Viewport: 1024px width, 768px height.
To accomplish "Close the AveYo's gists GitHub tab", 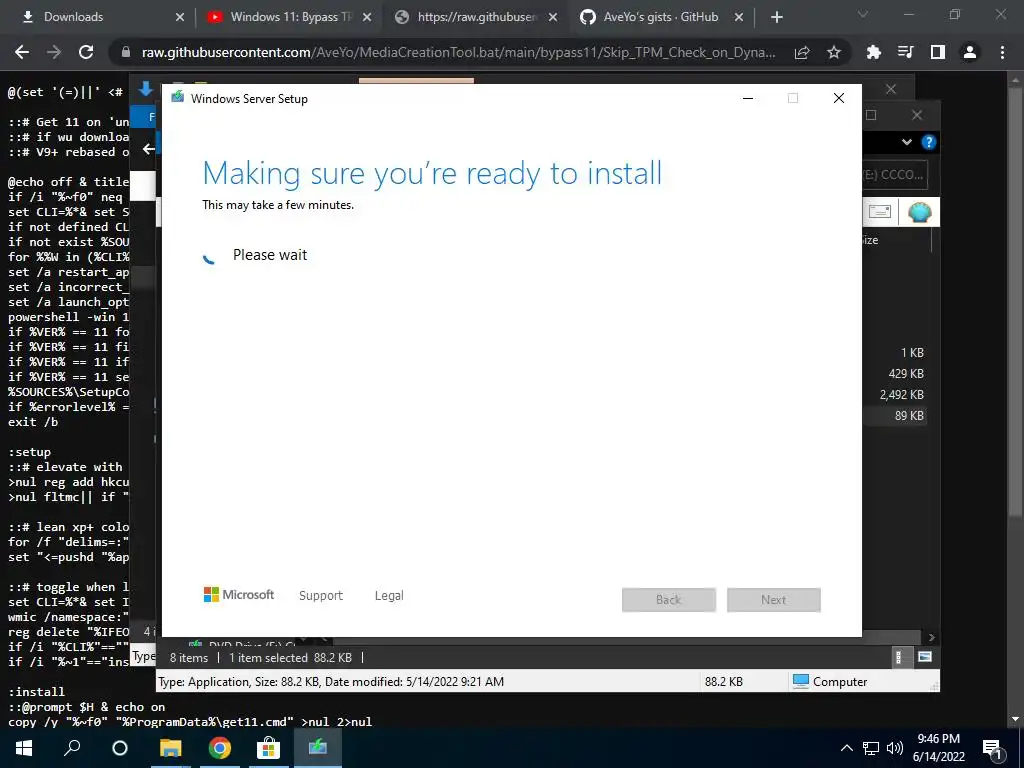I will coord(739,17).
